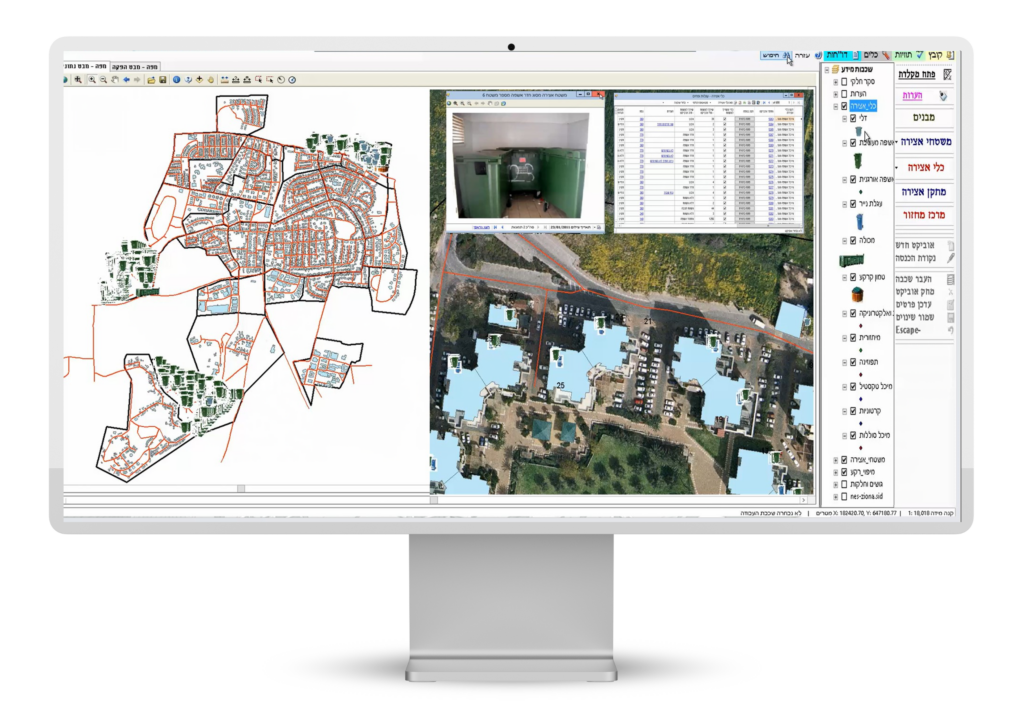
Task: Click the save diskette icon
Action: 164,80
